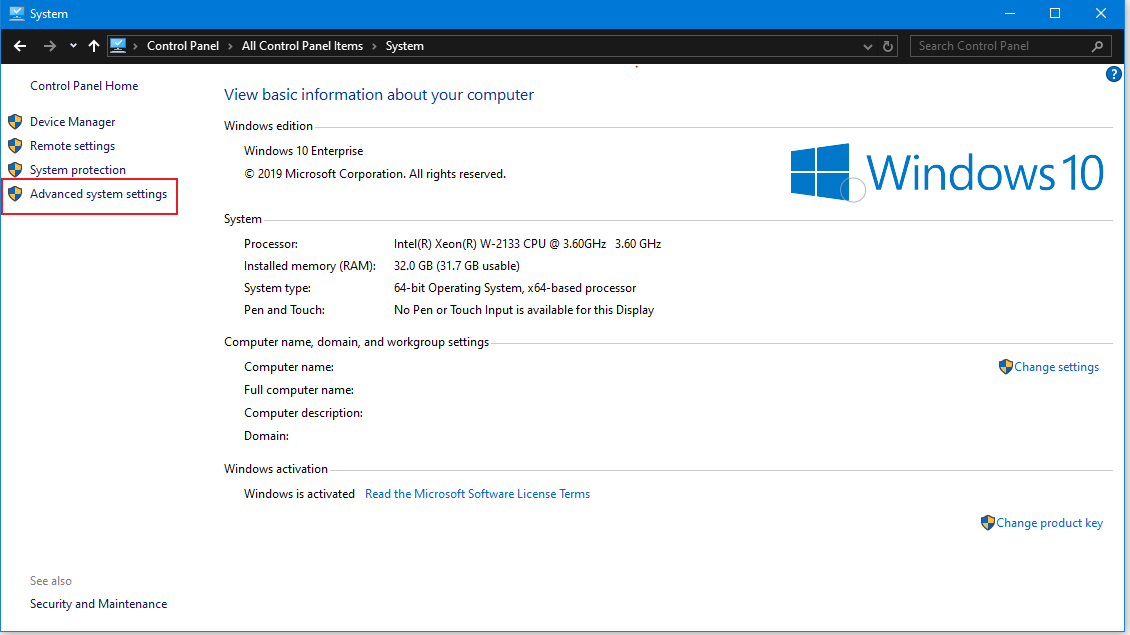The width and height of the screenshot is (1130, 635).
Task: Open Security and Maintenance
Action: pos(98,604)
